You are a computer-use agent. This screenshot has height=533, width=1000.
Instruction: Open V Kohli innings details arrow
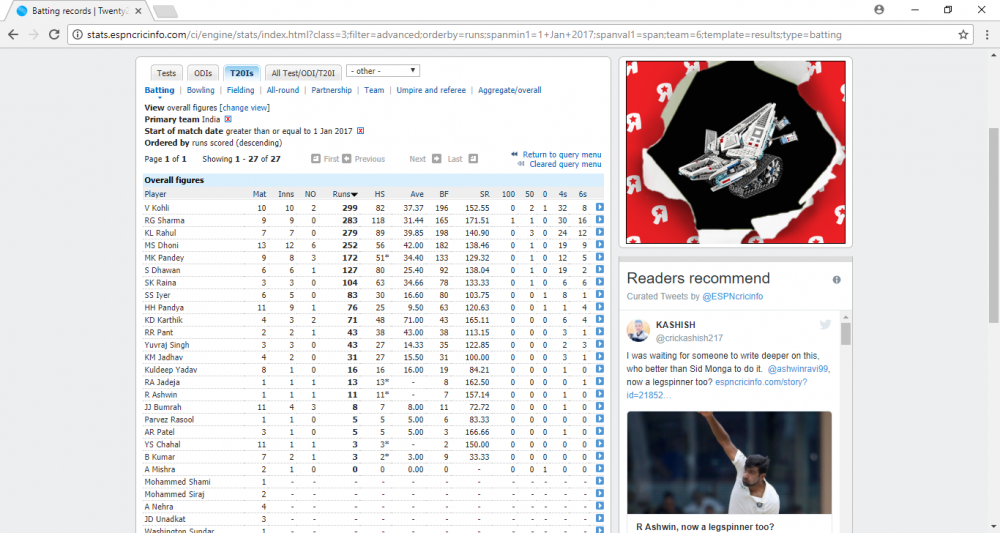point(599,207)
